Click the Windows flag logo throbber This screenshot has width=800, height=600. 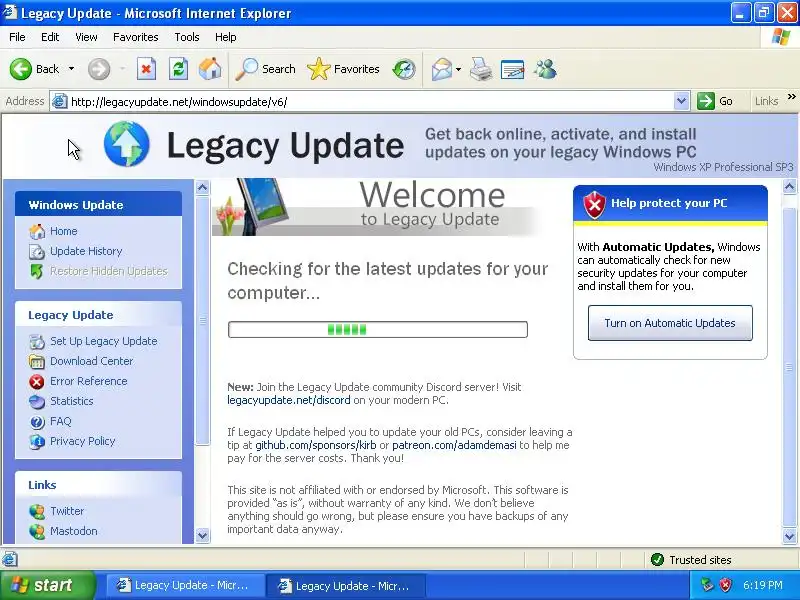click(781, 37)
